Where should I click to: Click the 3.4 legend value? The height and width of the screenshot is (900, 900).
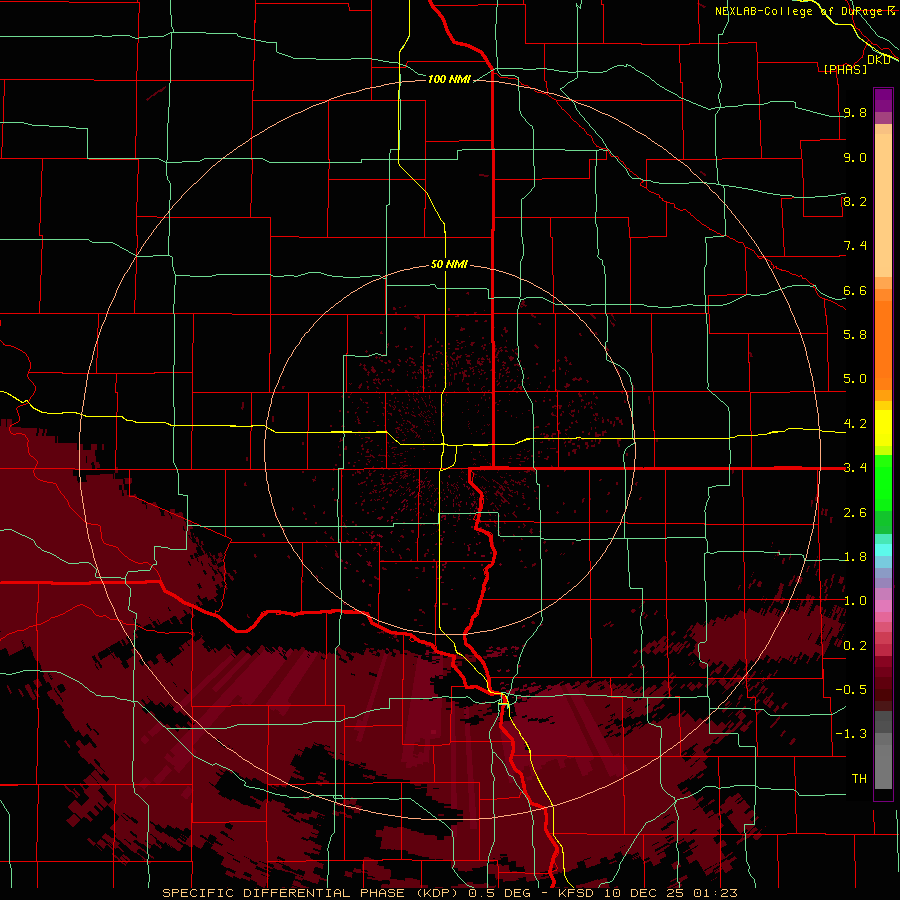(x=855, y=468)
